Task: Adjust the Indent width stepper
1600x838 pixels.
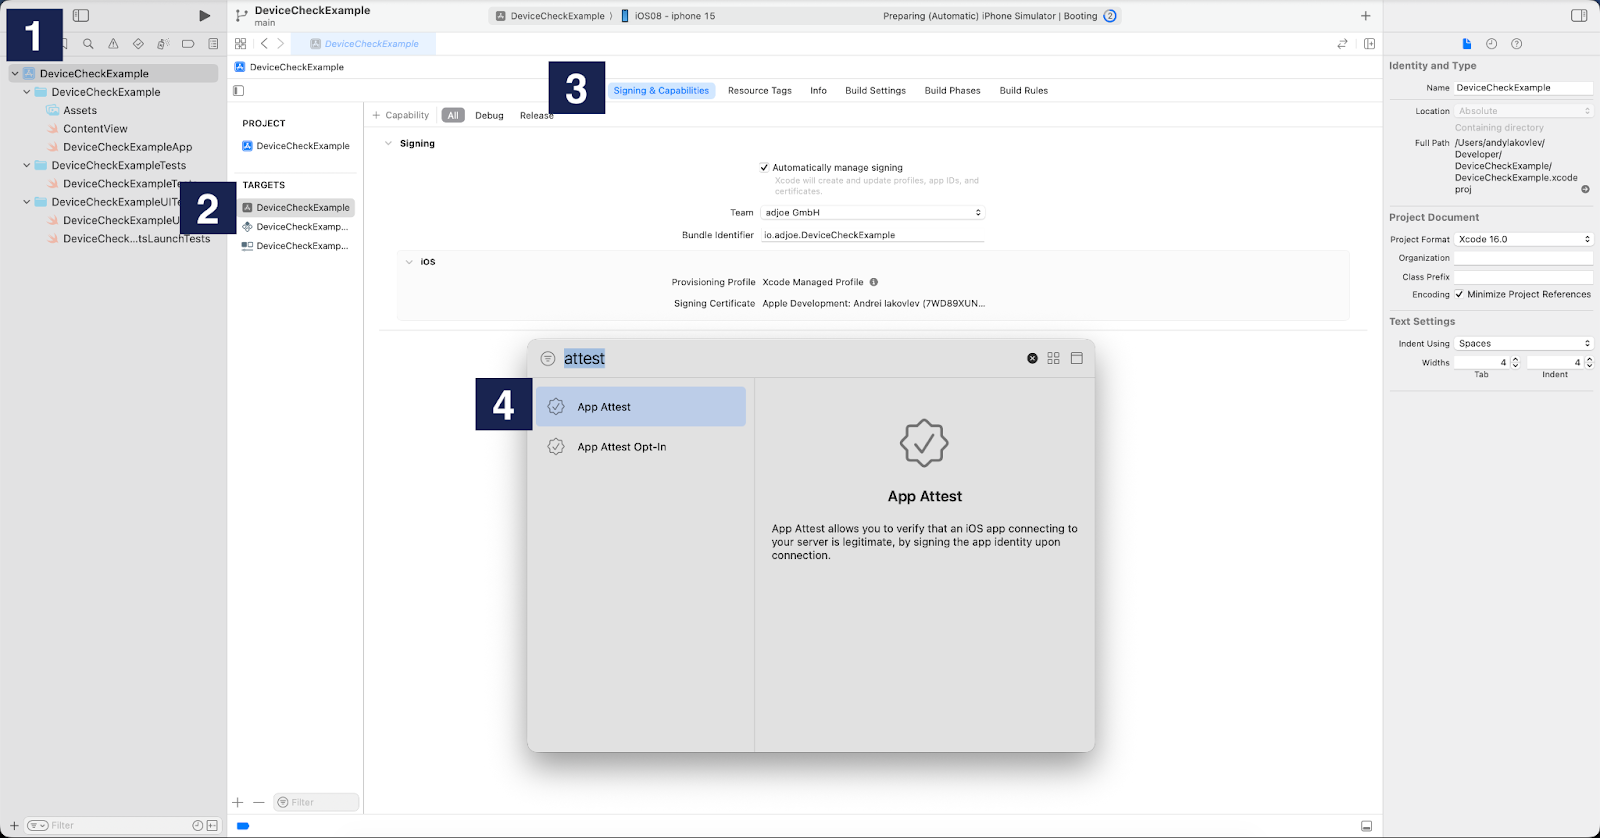Action: (1589, 363)
